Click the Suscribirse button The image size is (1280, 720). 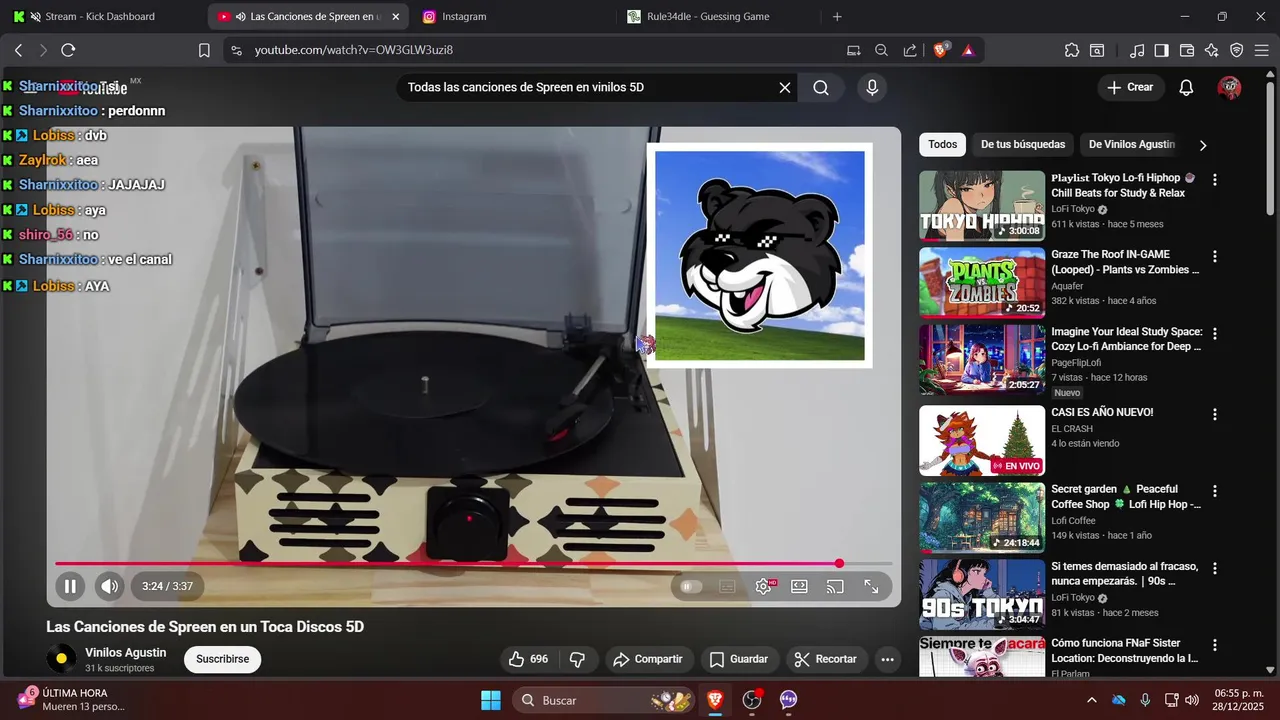tap(222, 659)
